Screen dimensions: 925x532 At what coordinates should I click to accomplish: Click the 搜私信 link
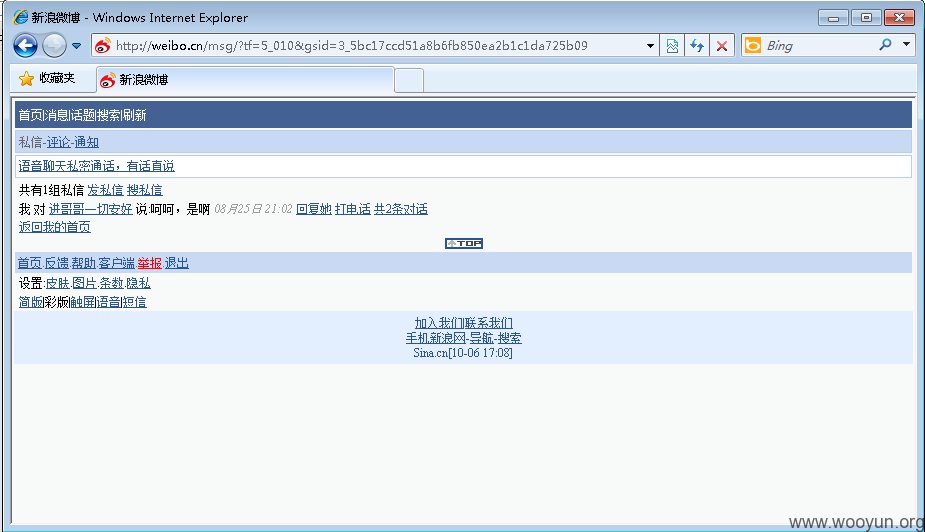coord(145,190)
